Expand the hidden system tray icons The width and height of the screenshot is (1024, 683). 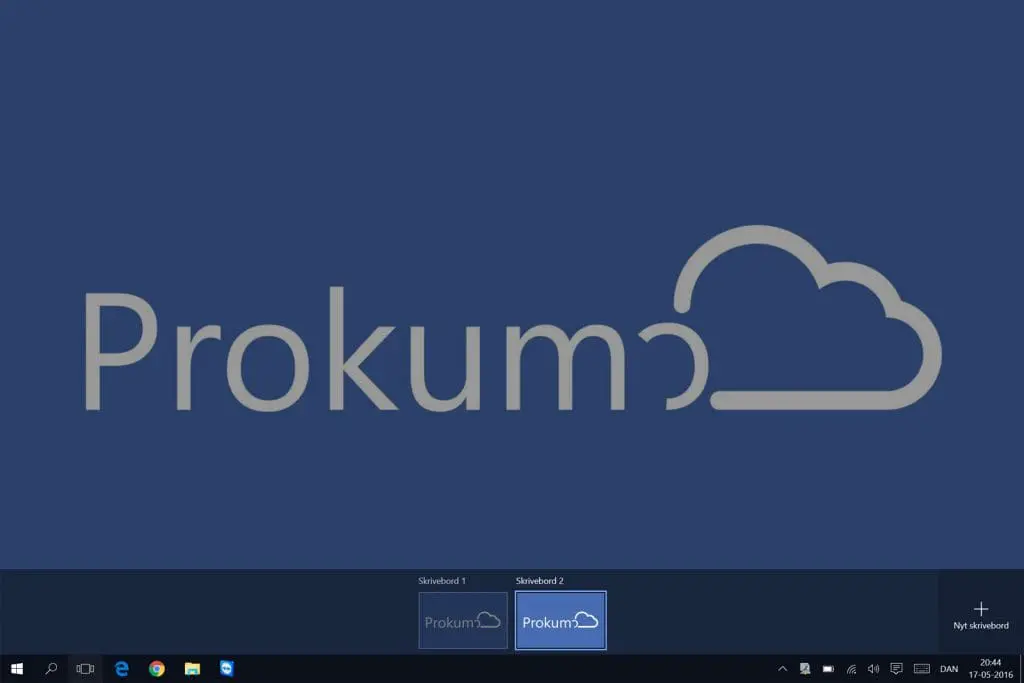click(x=783, y=668)
